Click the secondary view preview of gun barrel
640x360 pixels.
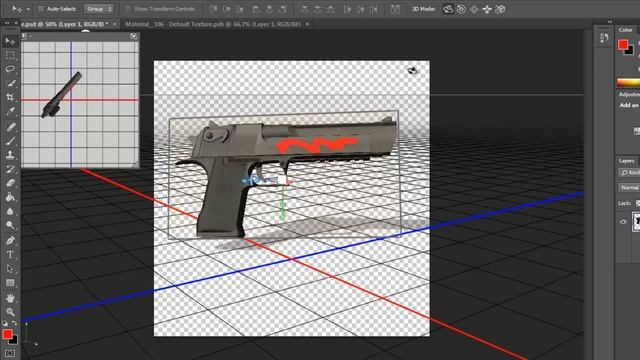click(62, 95)
